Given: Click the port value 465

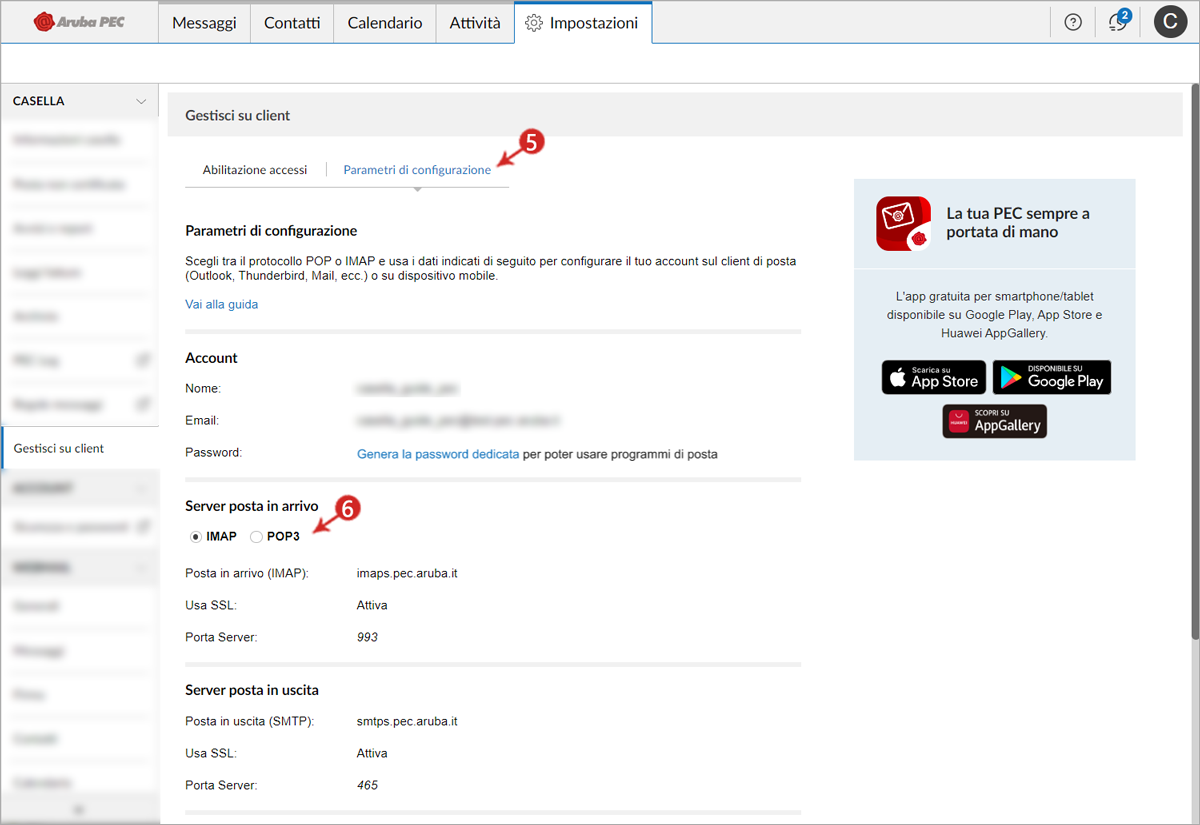Looking at the screenshot, I should pos(367,785).
